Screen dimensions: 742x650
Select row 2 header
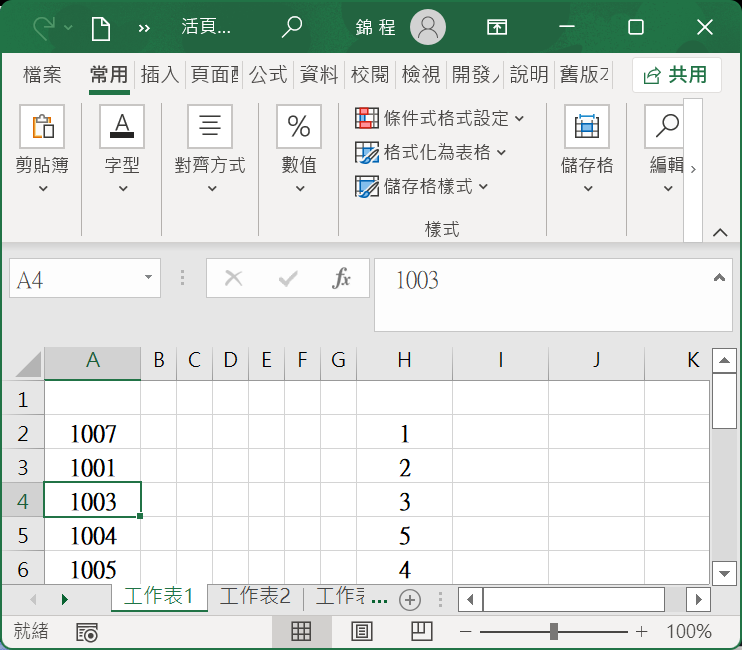pos(23,433)
